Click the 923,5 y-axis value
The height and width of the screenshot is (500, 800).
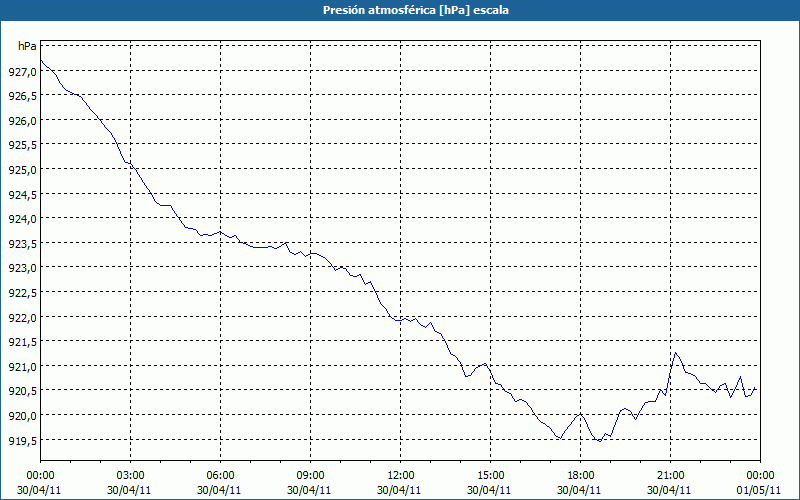pos(23,244)
